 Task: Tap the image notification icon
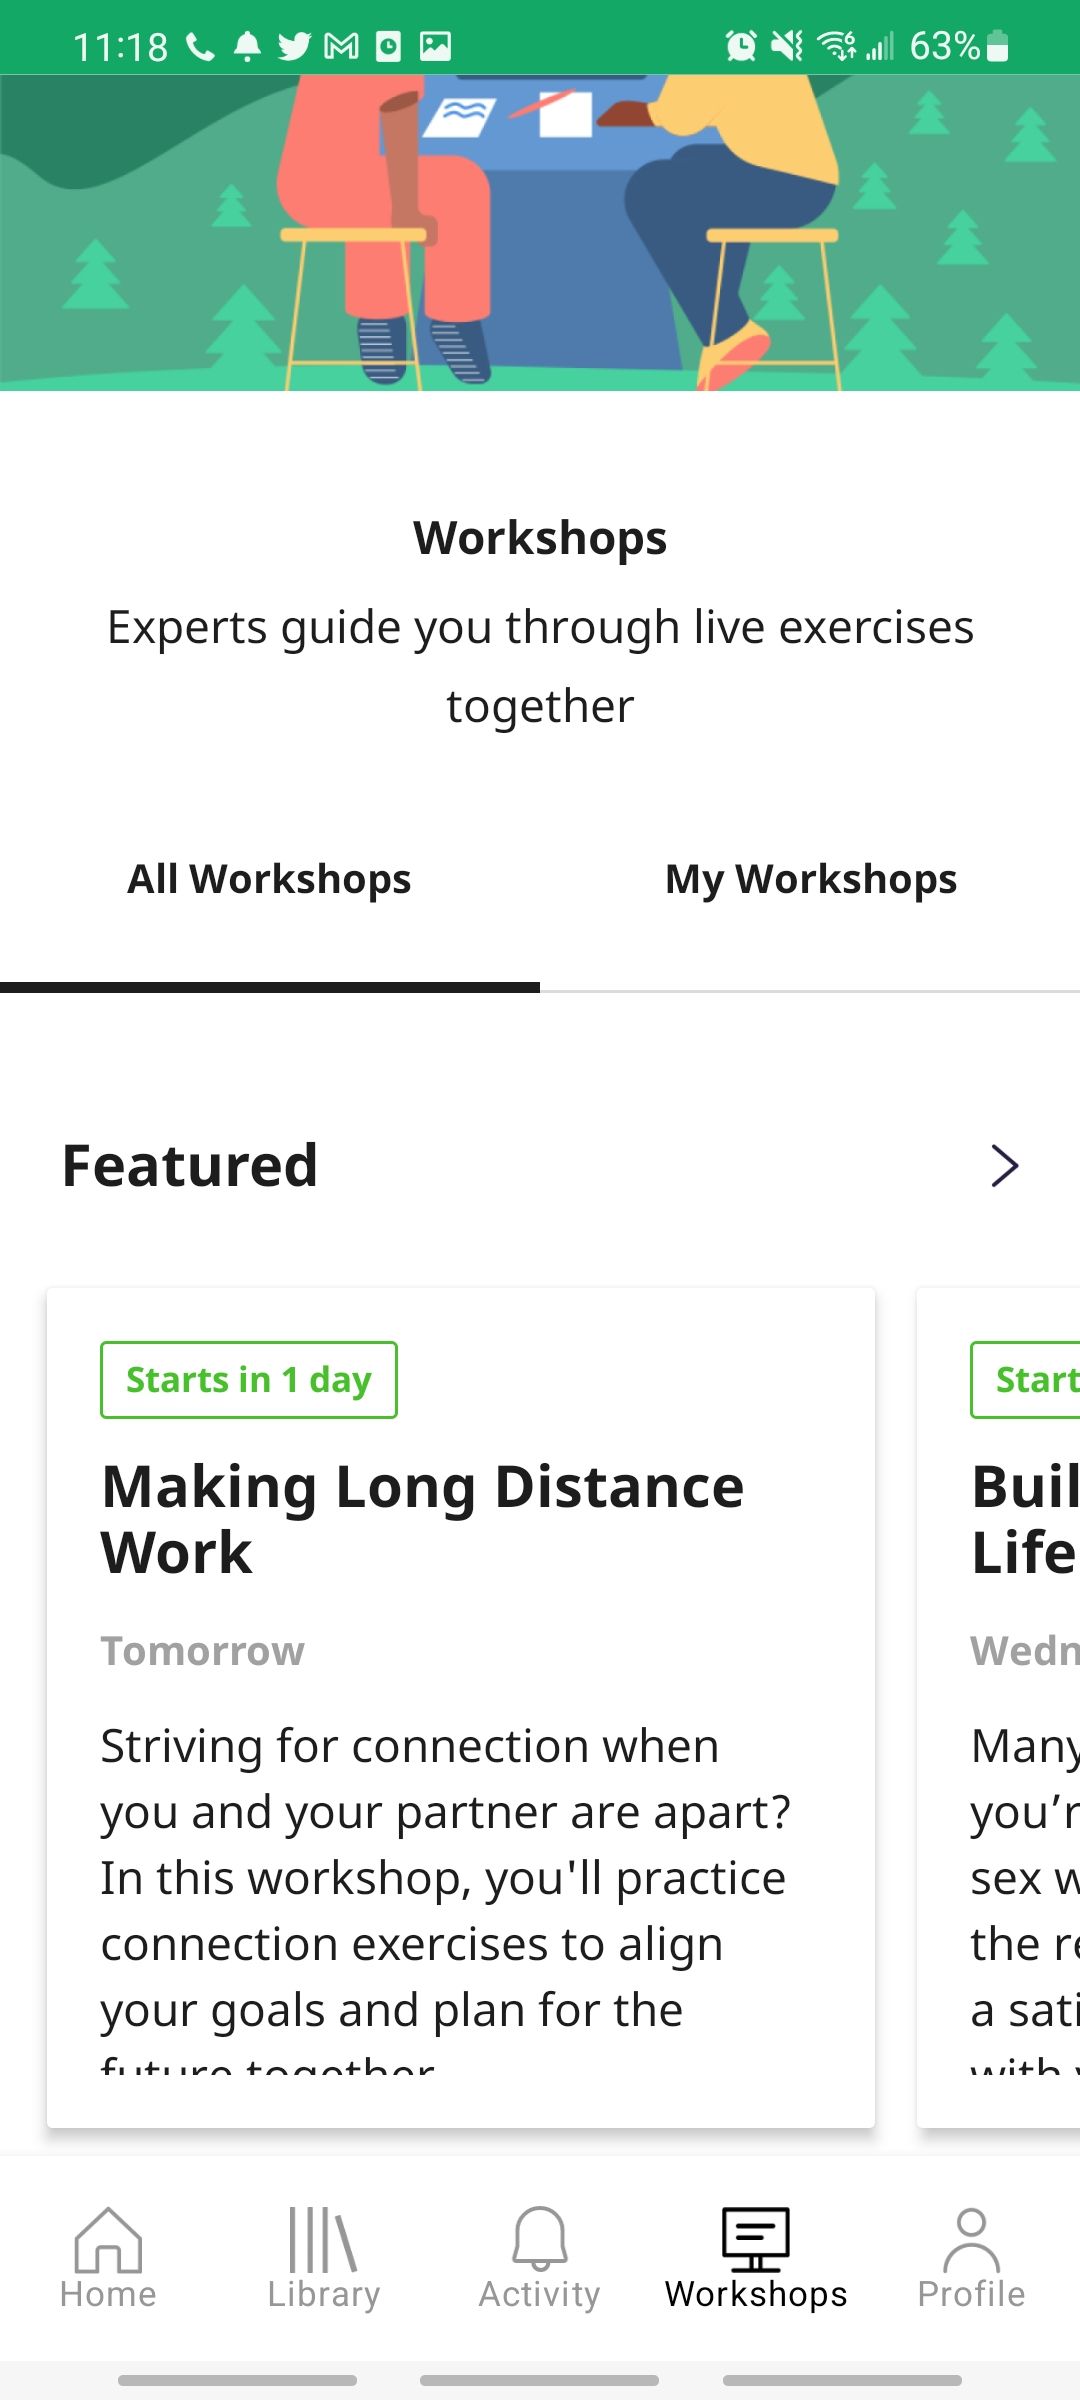pyautogui.click(x=435, y=46)
